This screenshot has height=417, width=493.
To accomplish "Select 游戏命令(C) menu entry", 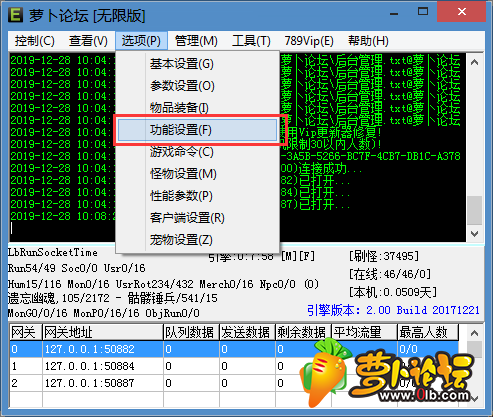I will tap(197, 152).
